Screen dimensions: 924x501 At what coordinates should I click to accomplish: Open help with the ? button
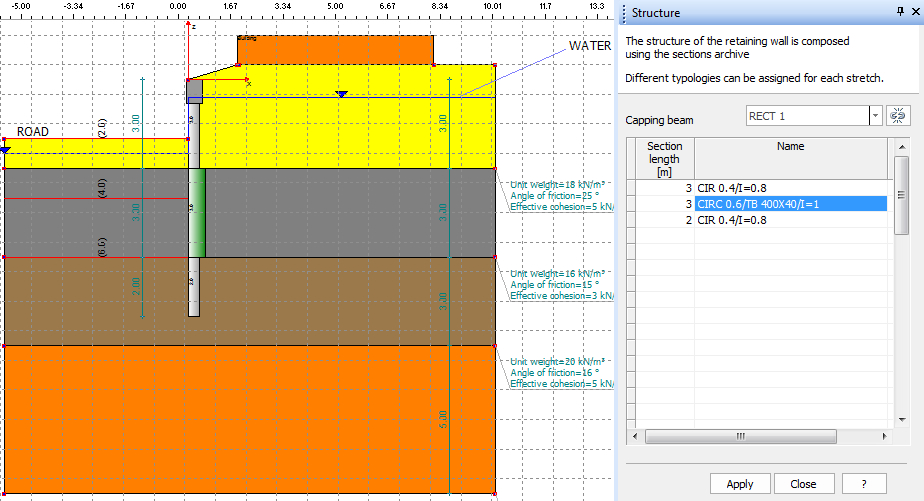[x=864, y=484]
